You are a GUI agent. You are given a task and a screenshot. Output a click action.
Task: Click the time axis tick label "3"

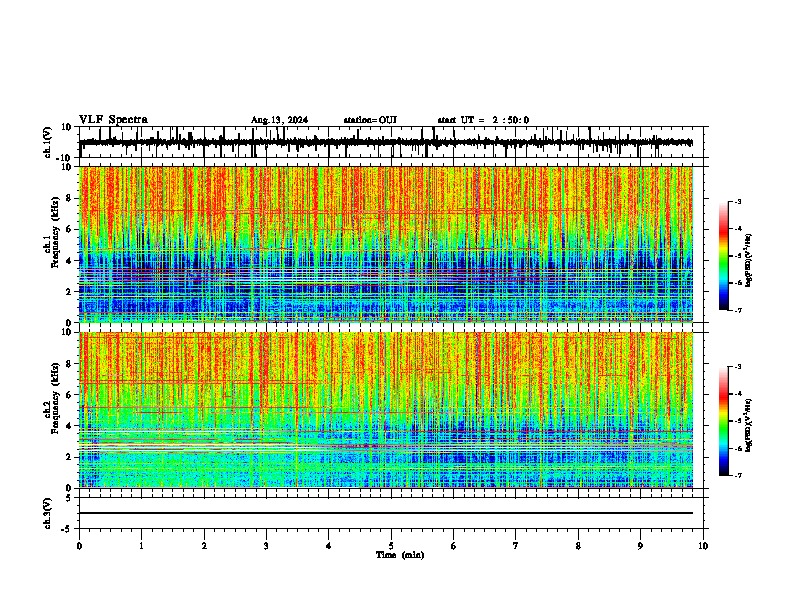point(266,546)
